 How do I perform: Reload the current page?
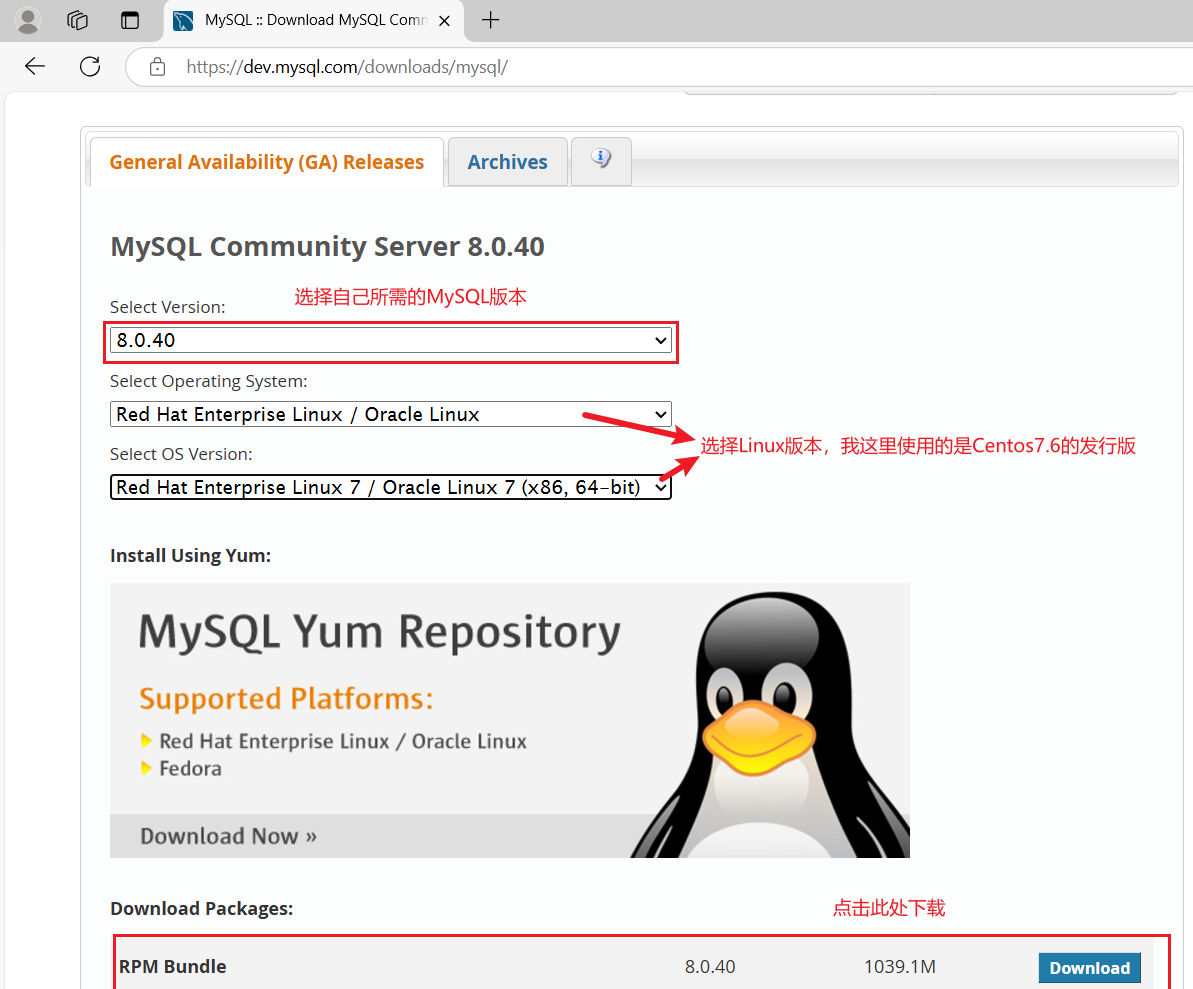tap(90, 67)
